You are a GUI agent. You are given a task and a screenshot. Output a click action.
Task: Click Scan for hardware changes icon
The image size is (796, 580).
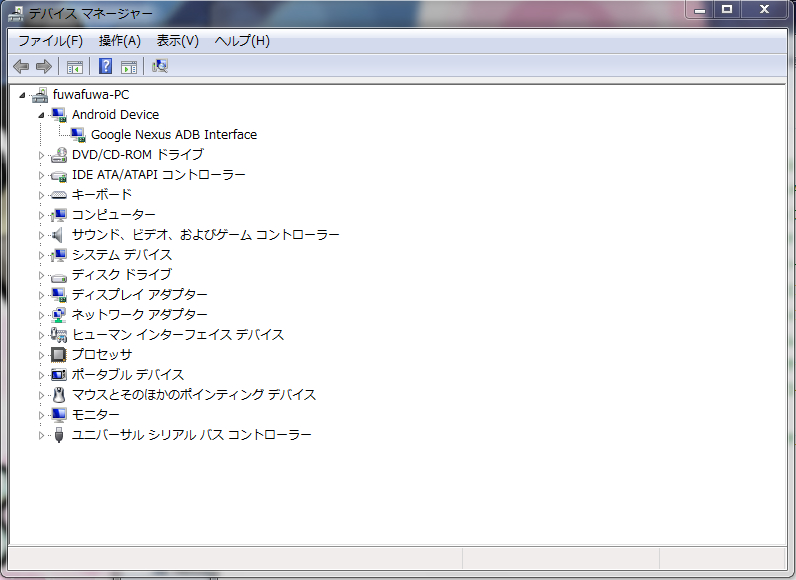pos(160,67)
